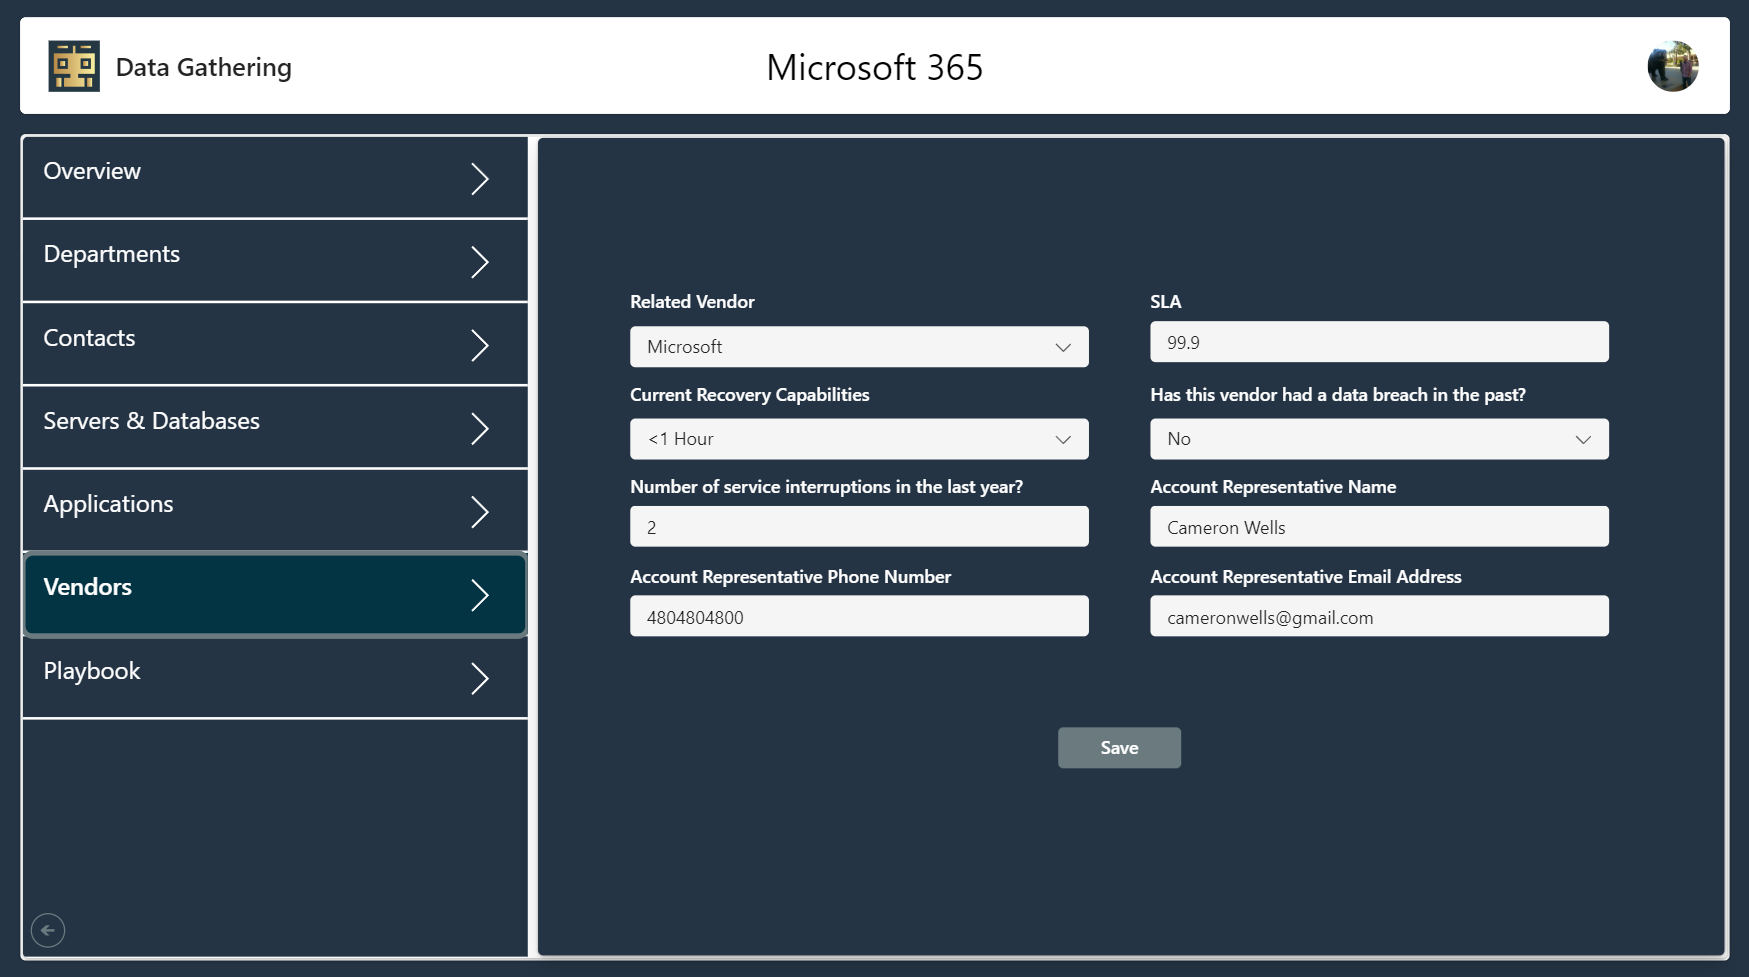The width and height of the screenshot is (1749, 977).
Task: Select the Vendors menu item
Action: click(x=275, y=594)
